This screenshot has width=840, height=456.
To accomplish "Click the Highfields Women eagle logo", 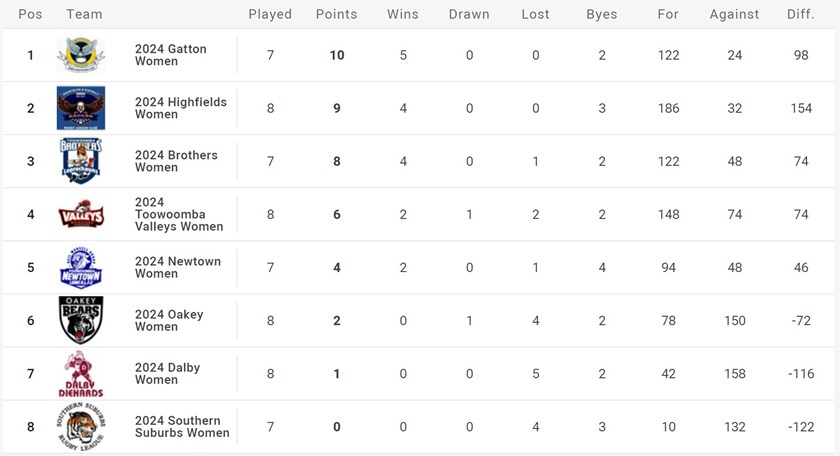I will point(81,108).
